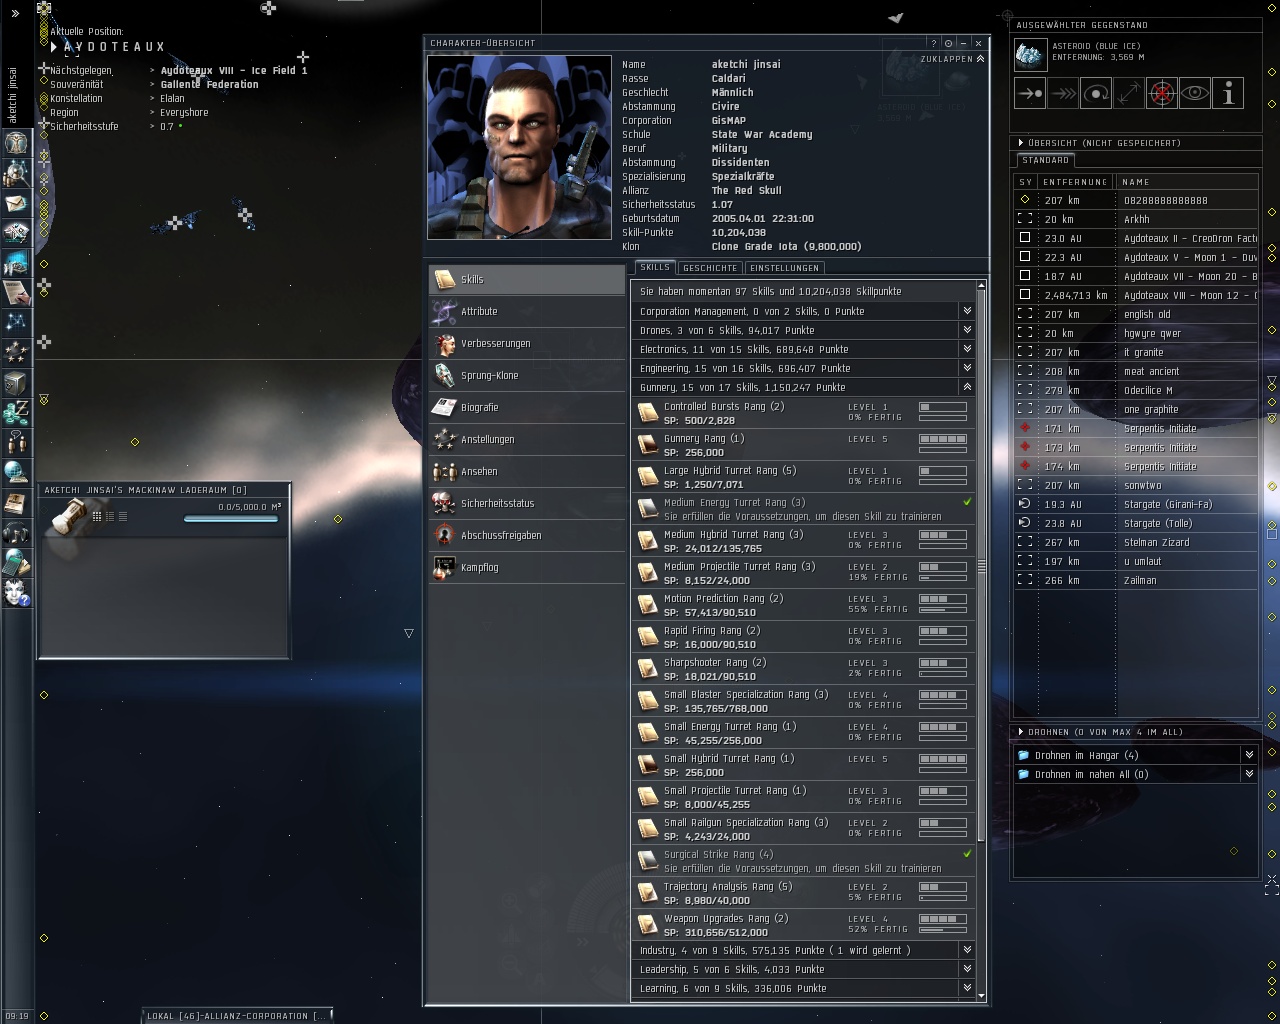1280x1024 pixels.
Task: Open the help face icon in sidebar
Action: coord(16,593)
